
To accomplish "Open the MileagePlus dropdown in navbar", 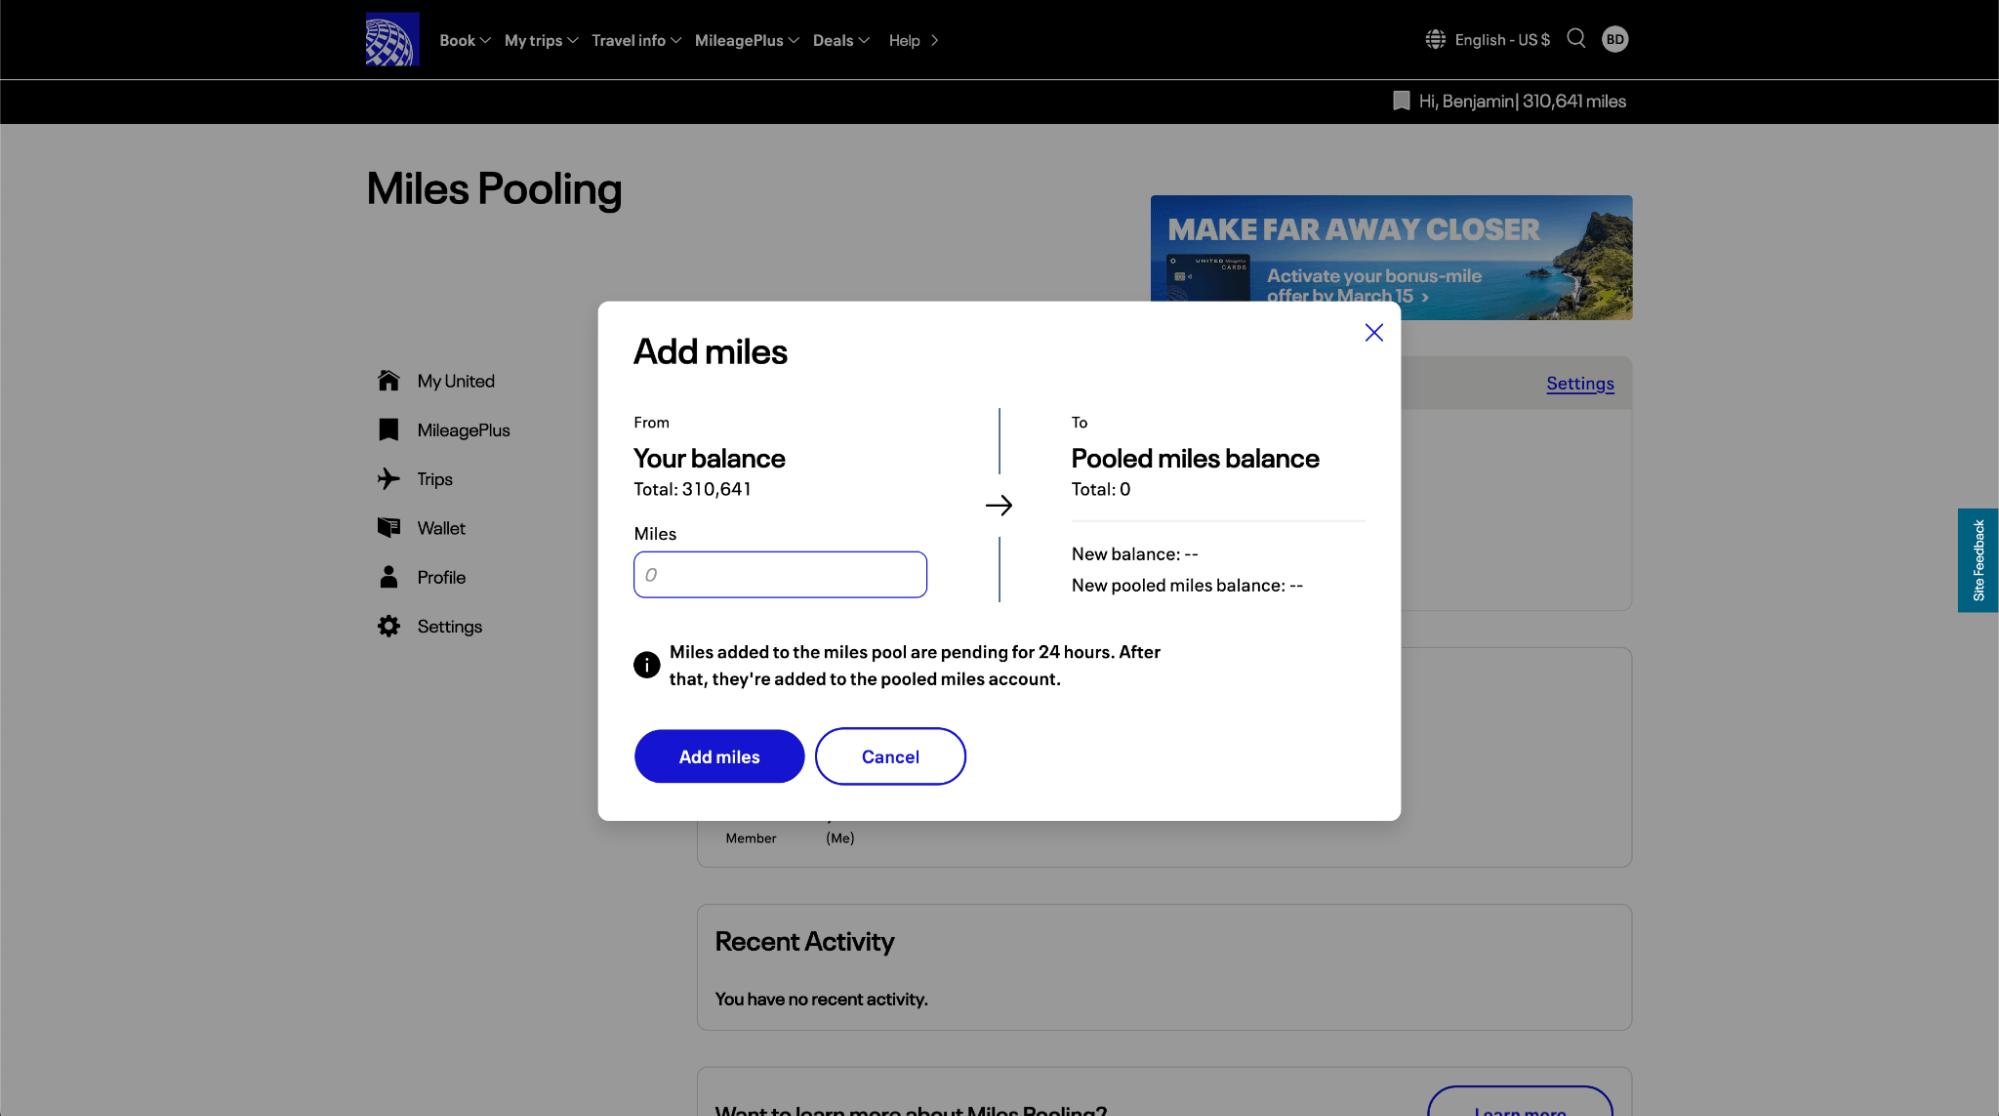I will pos(746,40).
